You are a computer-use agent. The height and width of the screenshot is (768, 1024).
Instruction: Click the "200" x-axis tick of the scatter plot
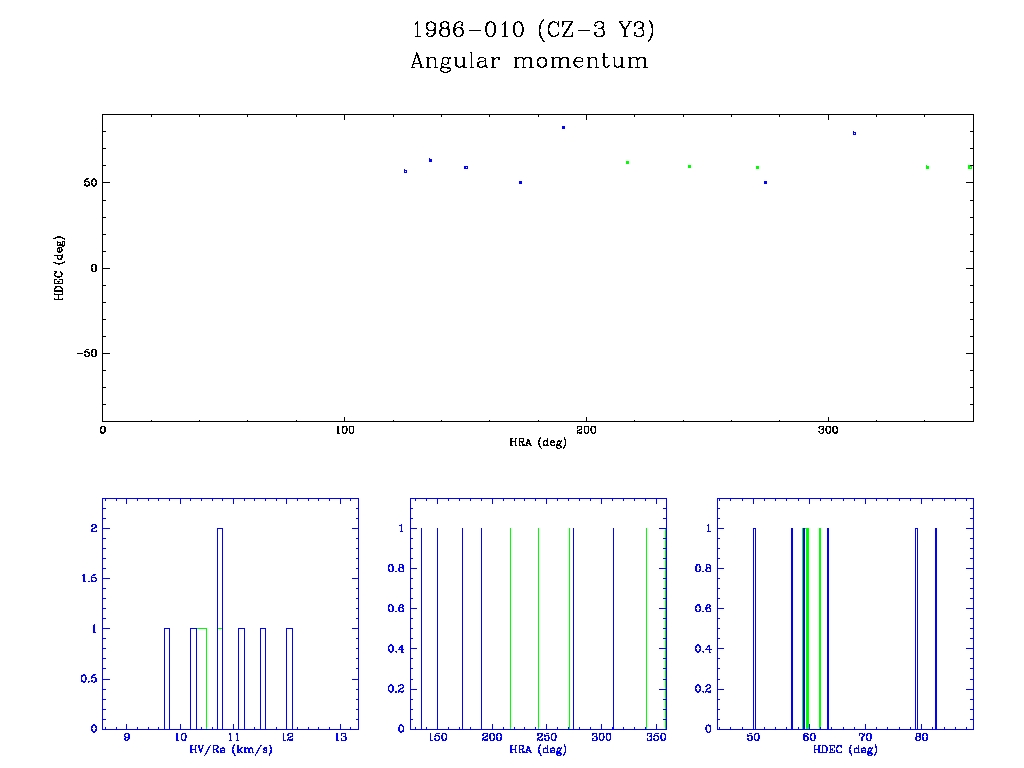coord(586,430)
